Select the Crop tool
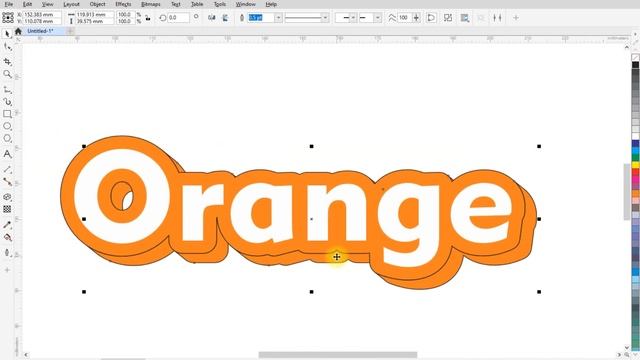 tap(7, 61)
